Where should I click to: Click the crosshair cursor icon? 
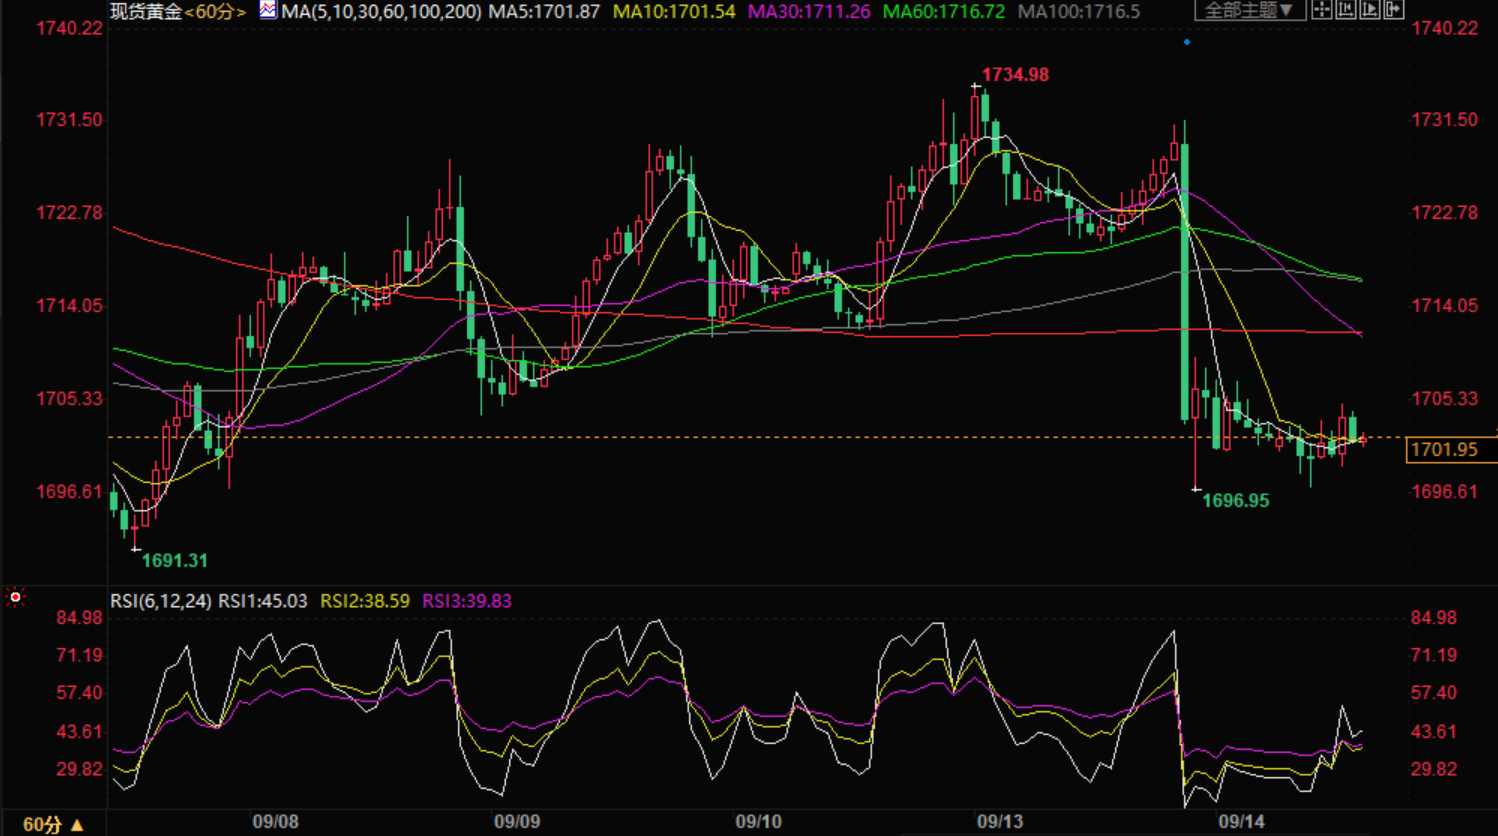(1322, 10)
